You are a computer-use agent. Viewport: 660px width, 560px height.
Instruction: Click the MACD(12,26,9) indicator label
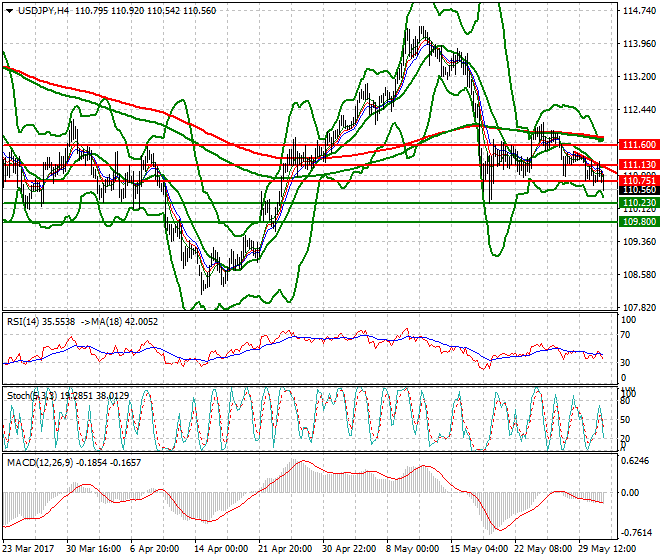pos(38,460)
